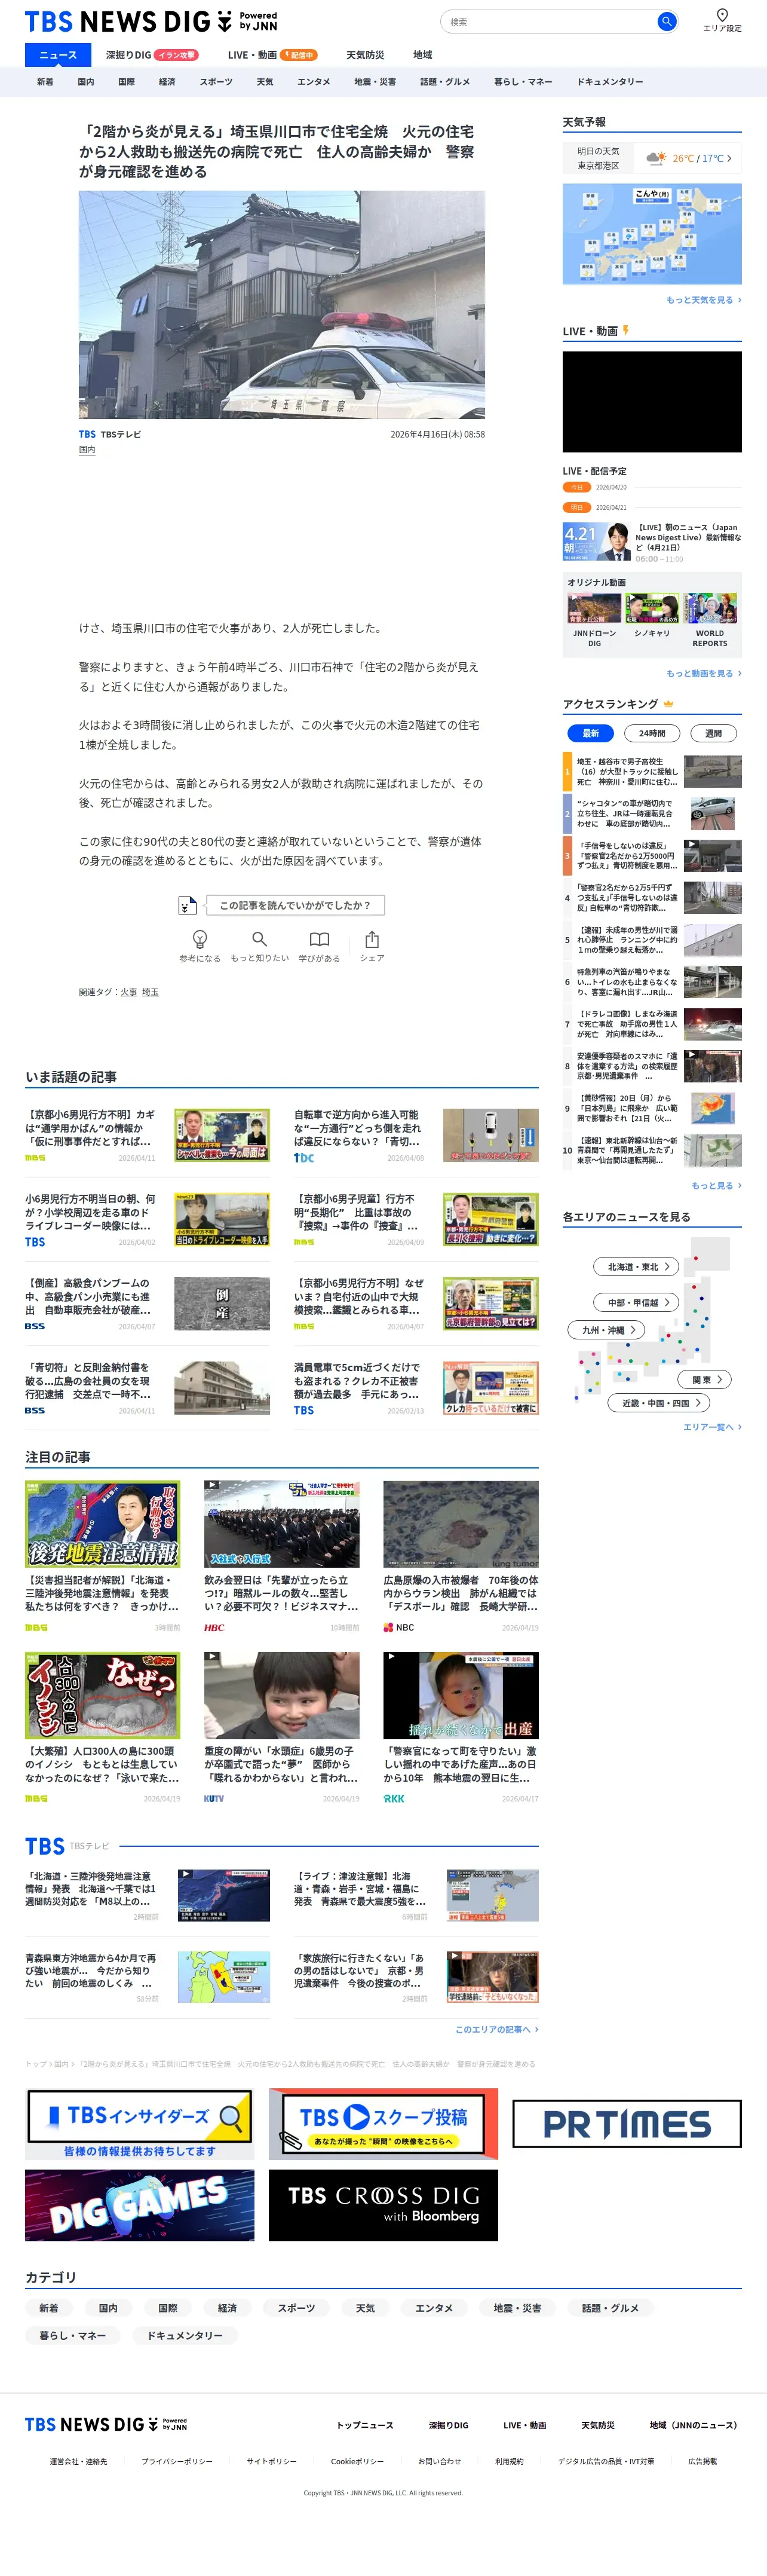Switch ranking to 24時間
This screenshot has width=767, height=2576.
tap(652, 733)
